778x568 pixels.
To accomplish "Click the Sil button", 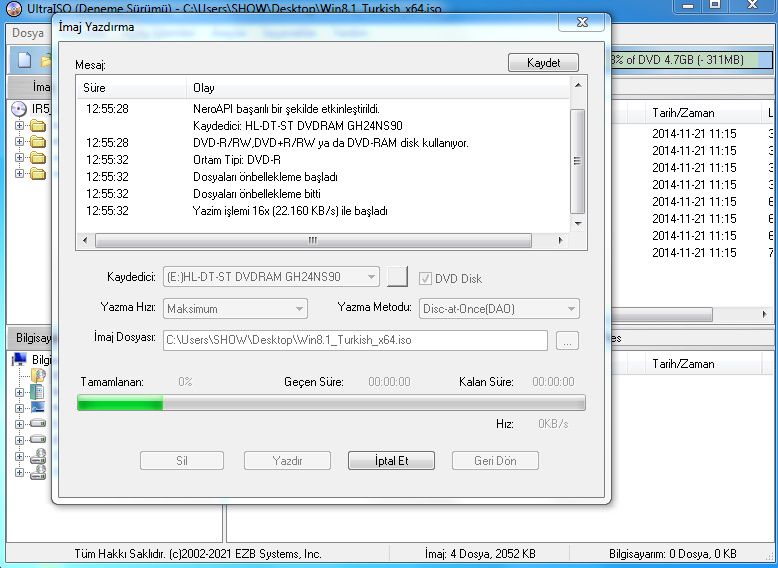I will pyautogui.click(x=182, y=460).
